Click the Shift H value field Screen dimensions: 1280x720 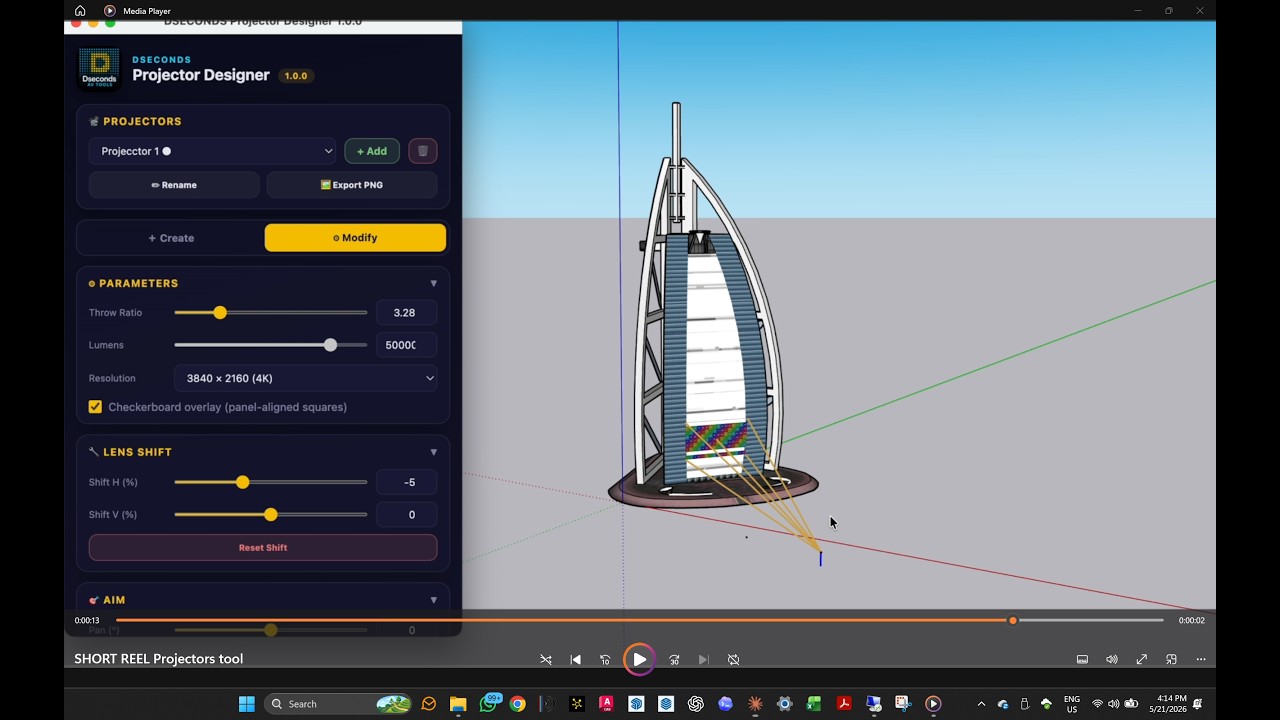coord(406,482)
